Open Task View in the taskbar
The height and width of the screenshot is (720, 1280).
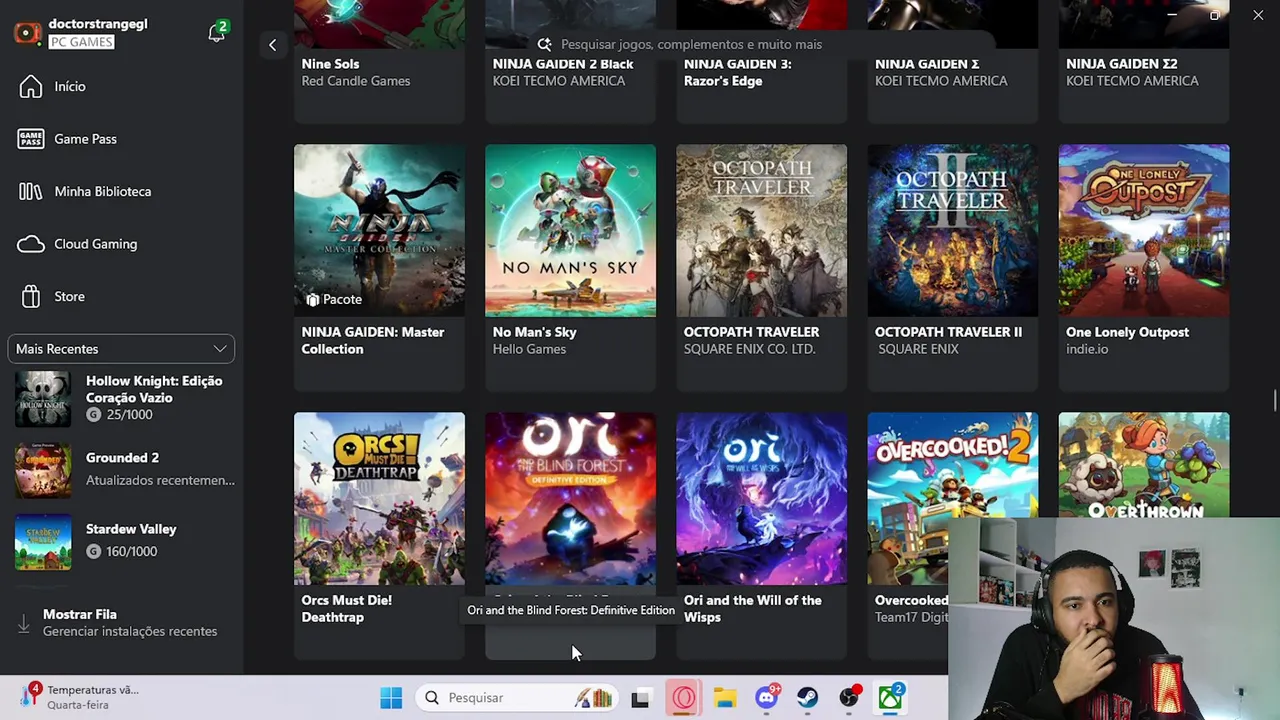coord(640,698)
